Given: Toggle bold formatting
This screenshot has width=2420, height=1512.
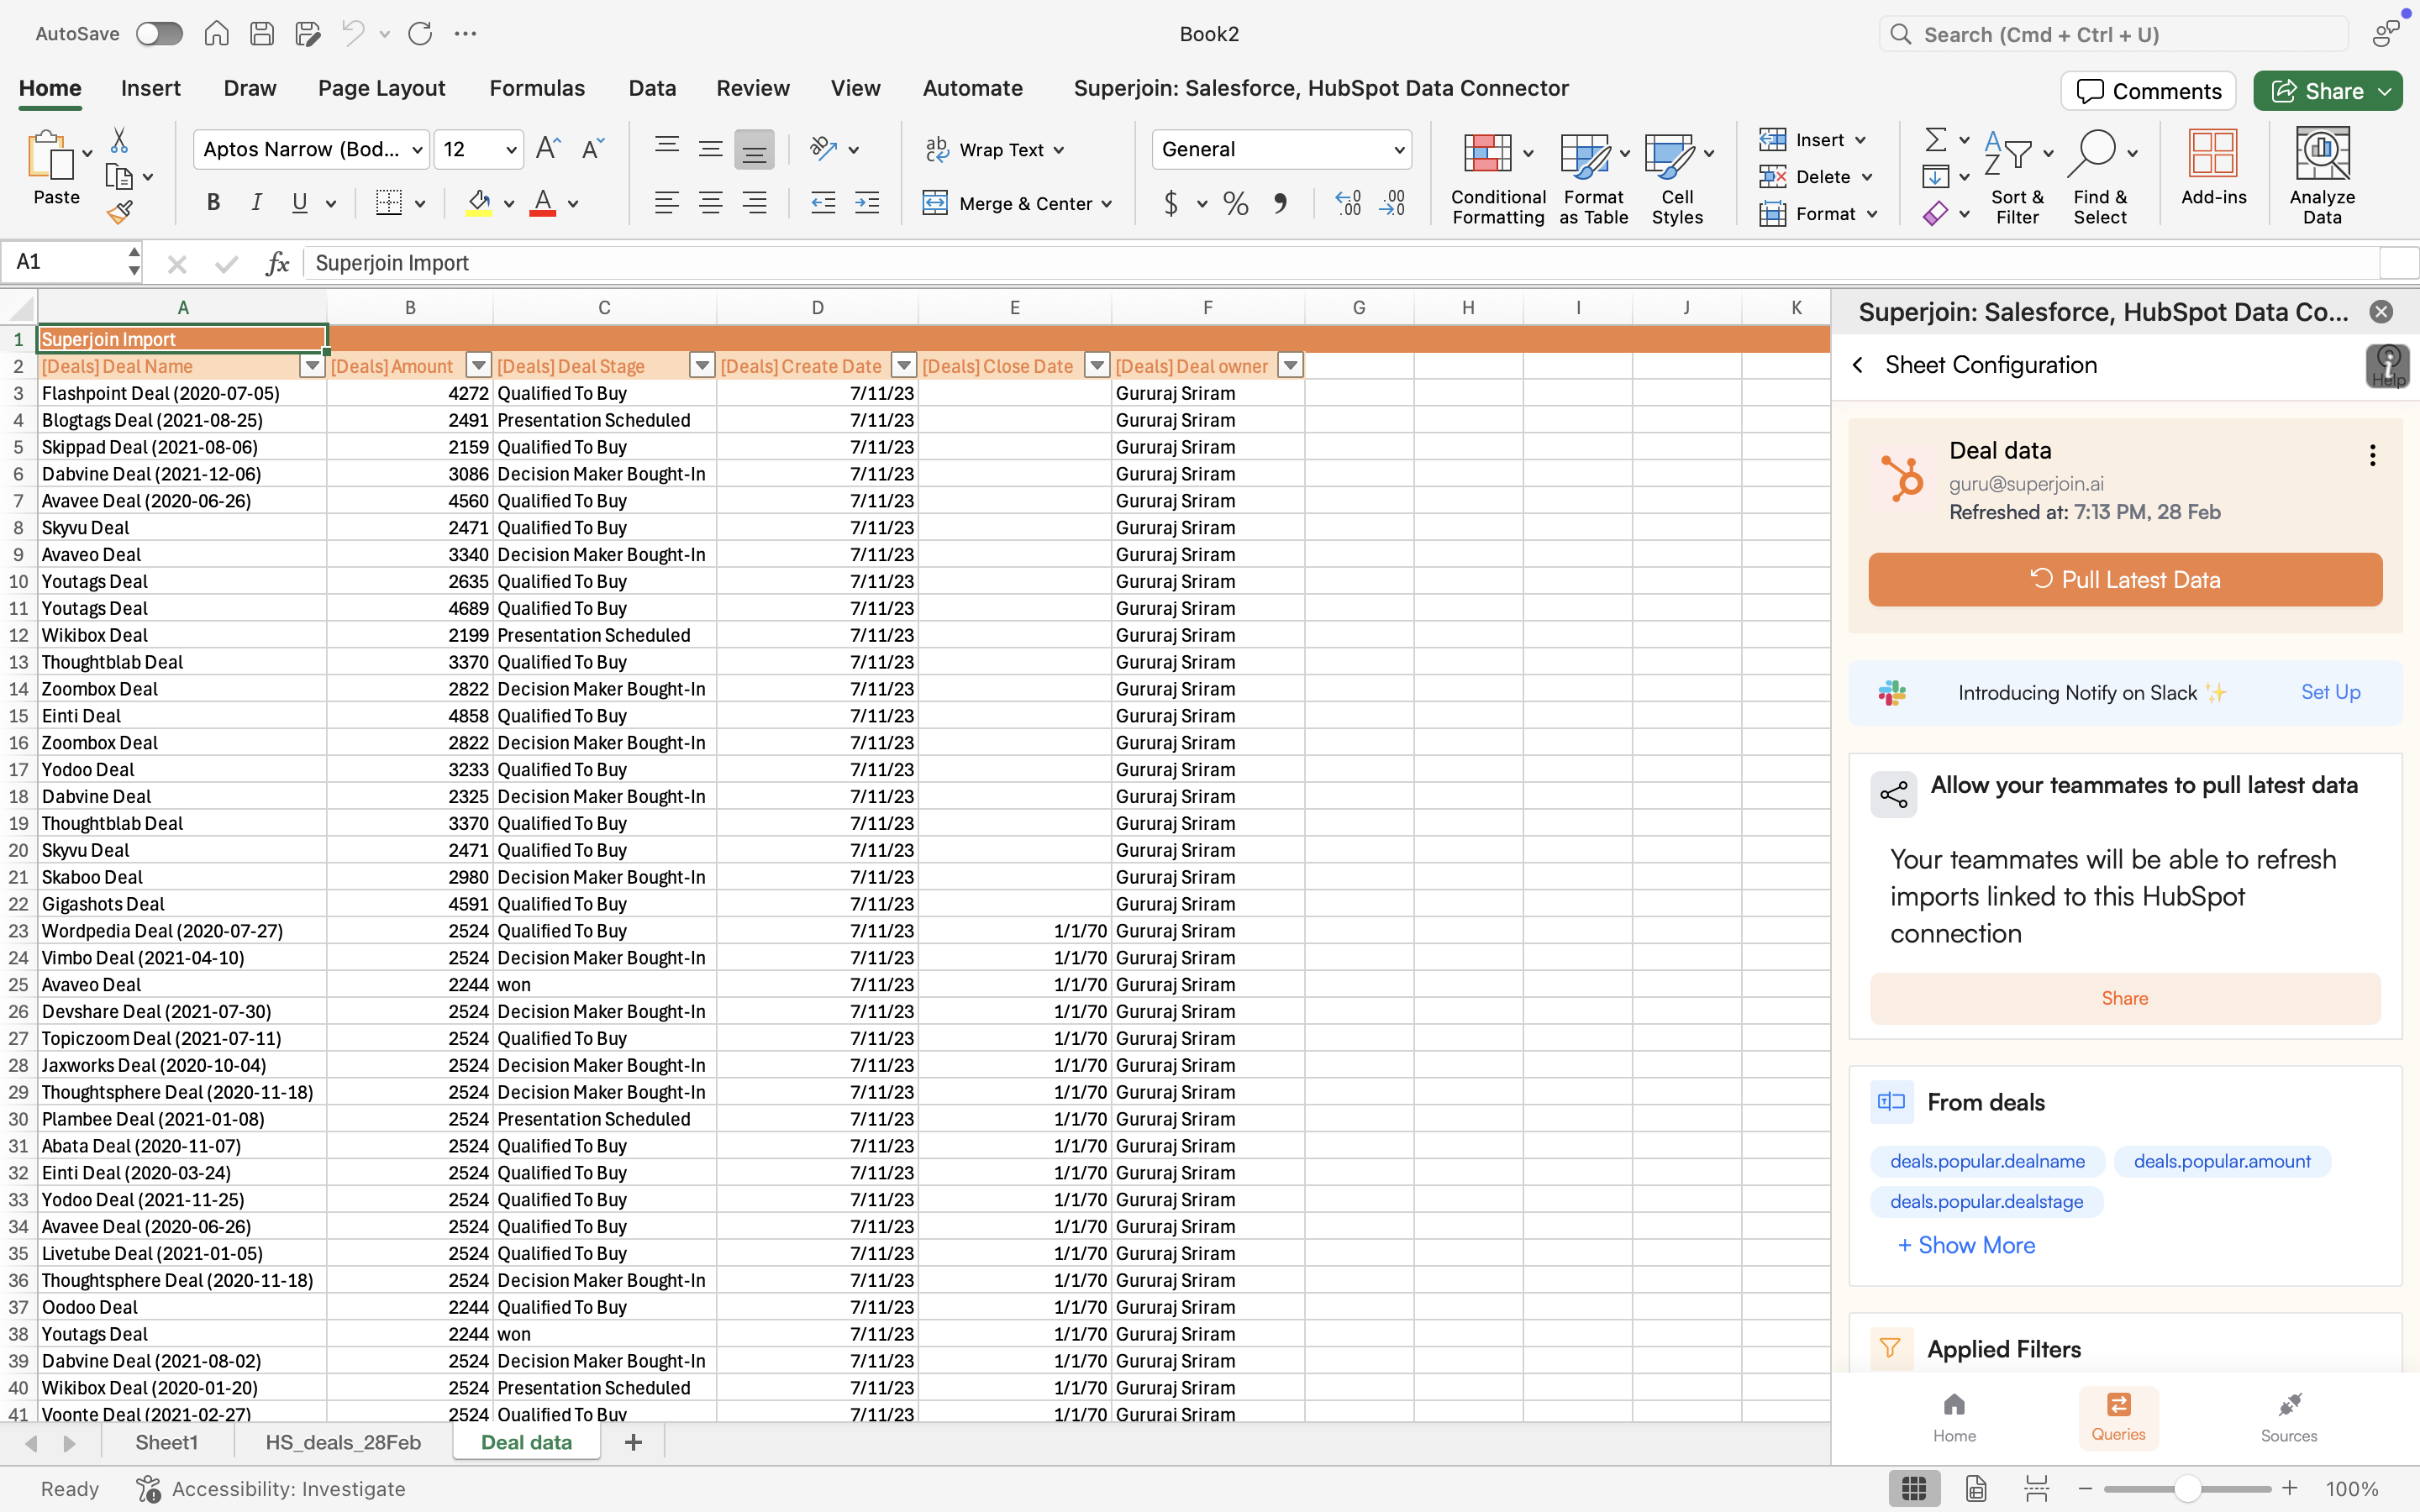Looking at the screenshot, I should tap(213, 203).
